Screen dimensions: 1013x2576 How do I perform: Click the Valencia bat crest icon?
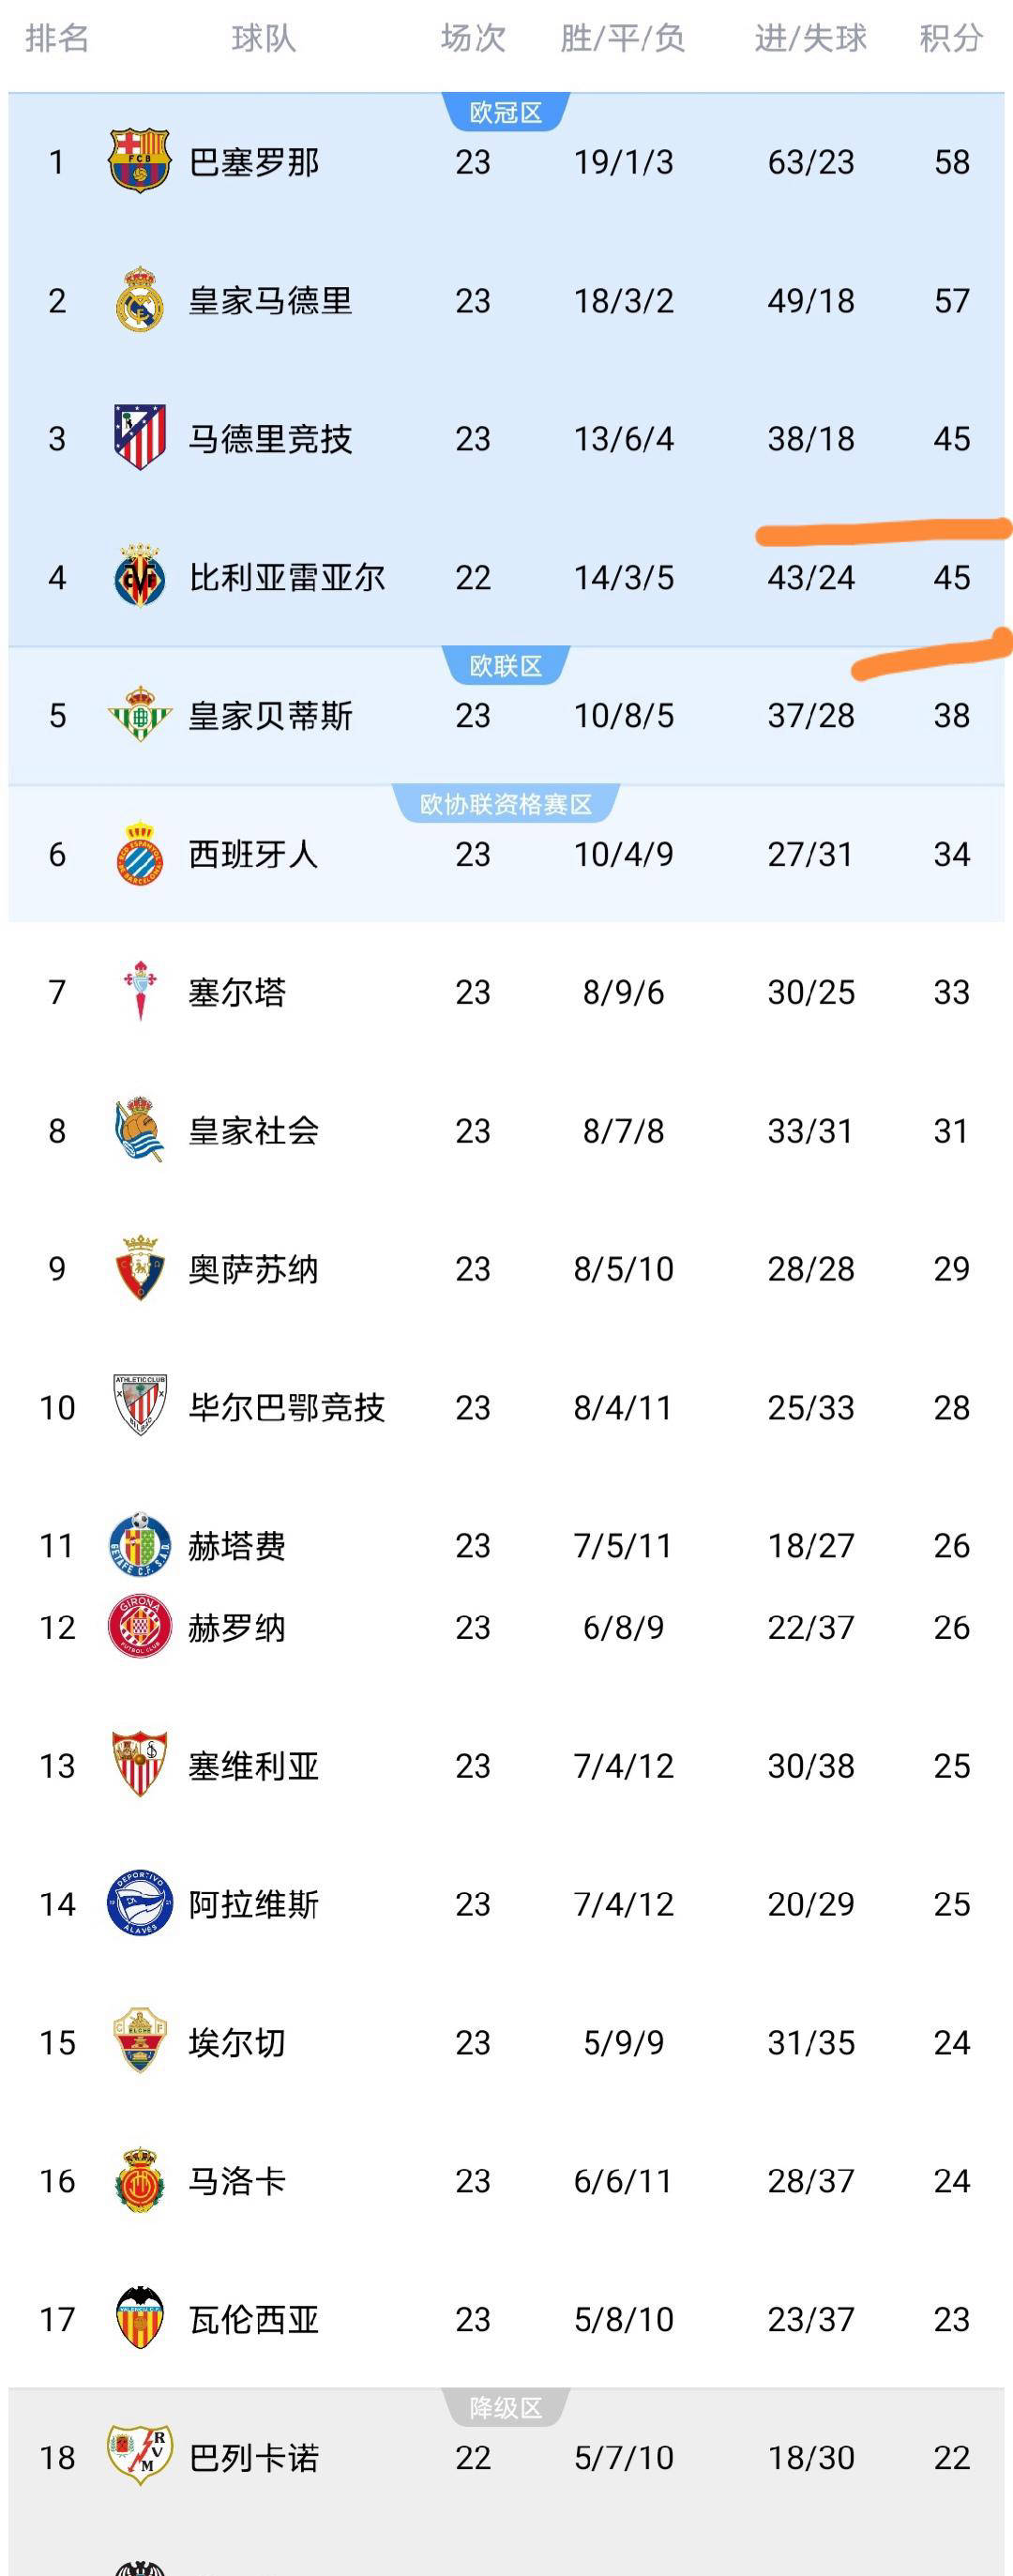pos(140,2318)
